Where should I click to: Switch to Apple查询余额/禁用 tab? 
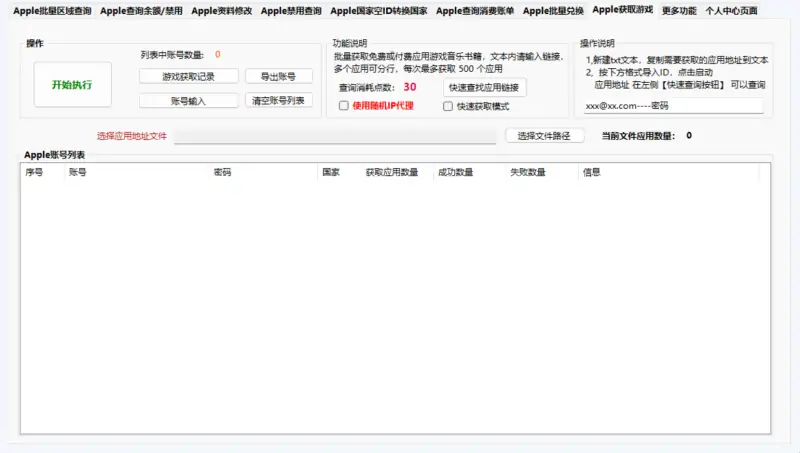point(141,11)
